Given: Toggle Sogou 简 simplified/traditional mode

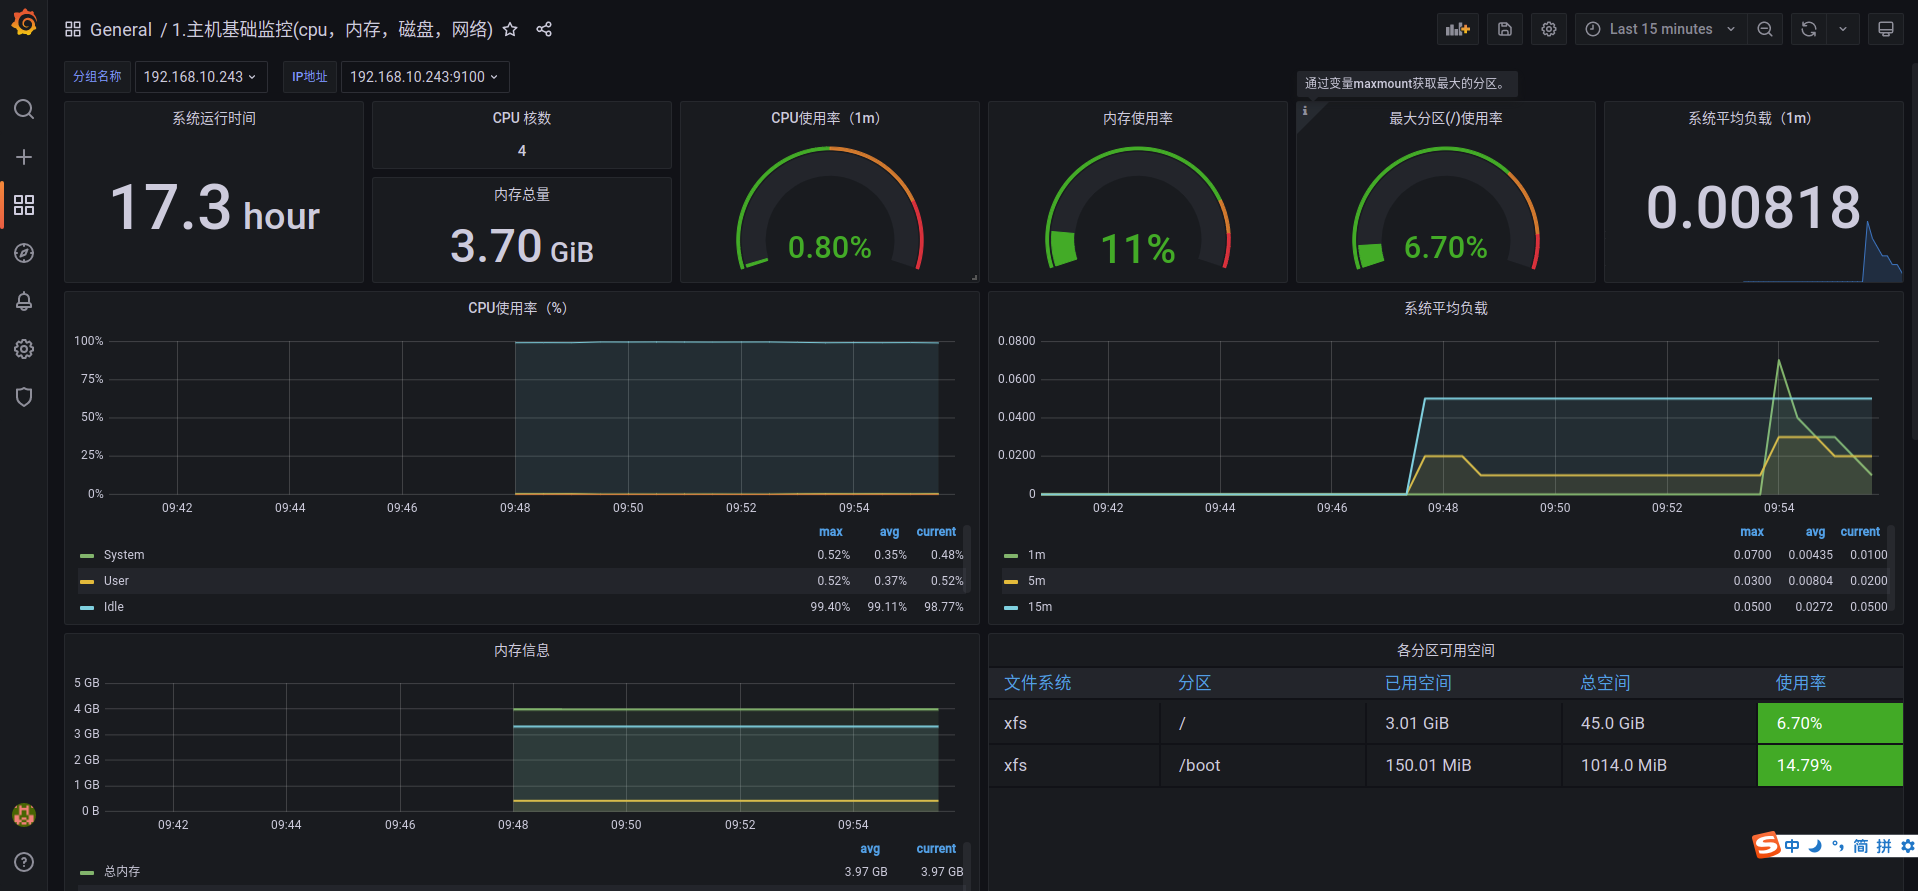Looking at the screenshot, I should 1861,846.
